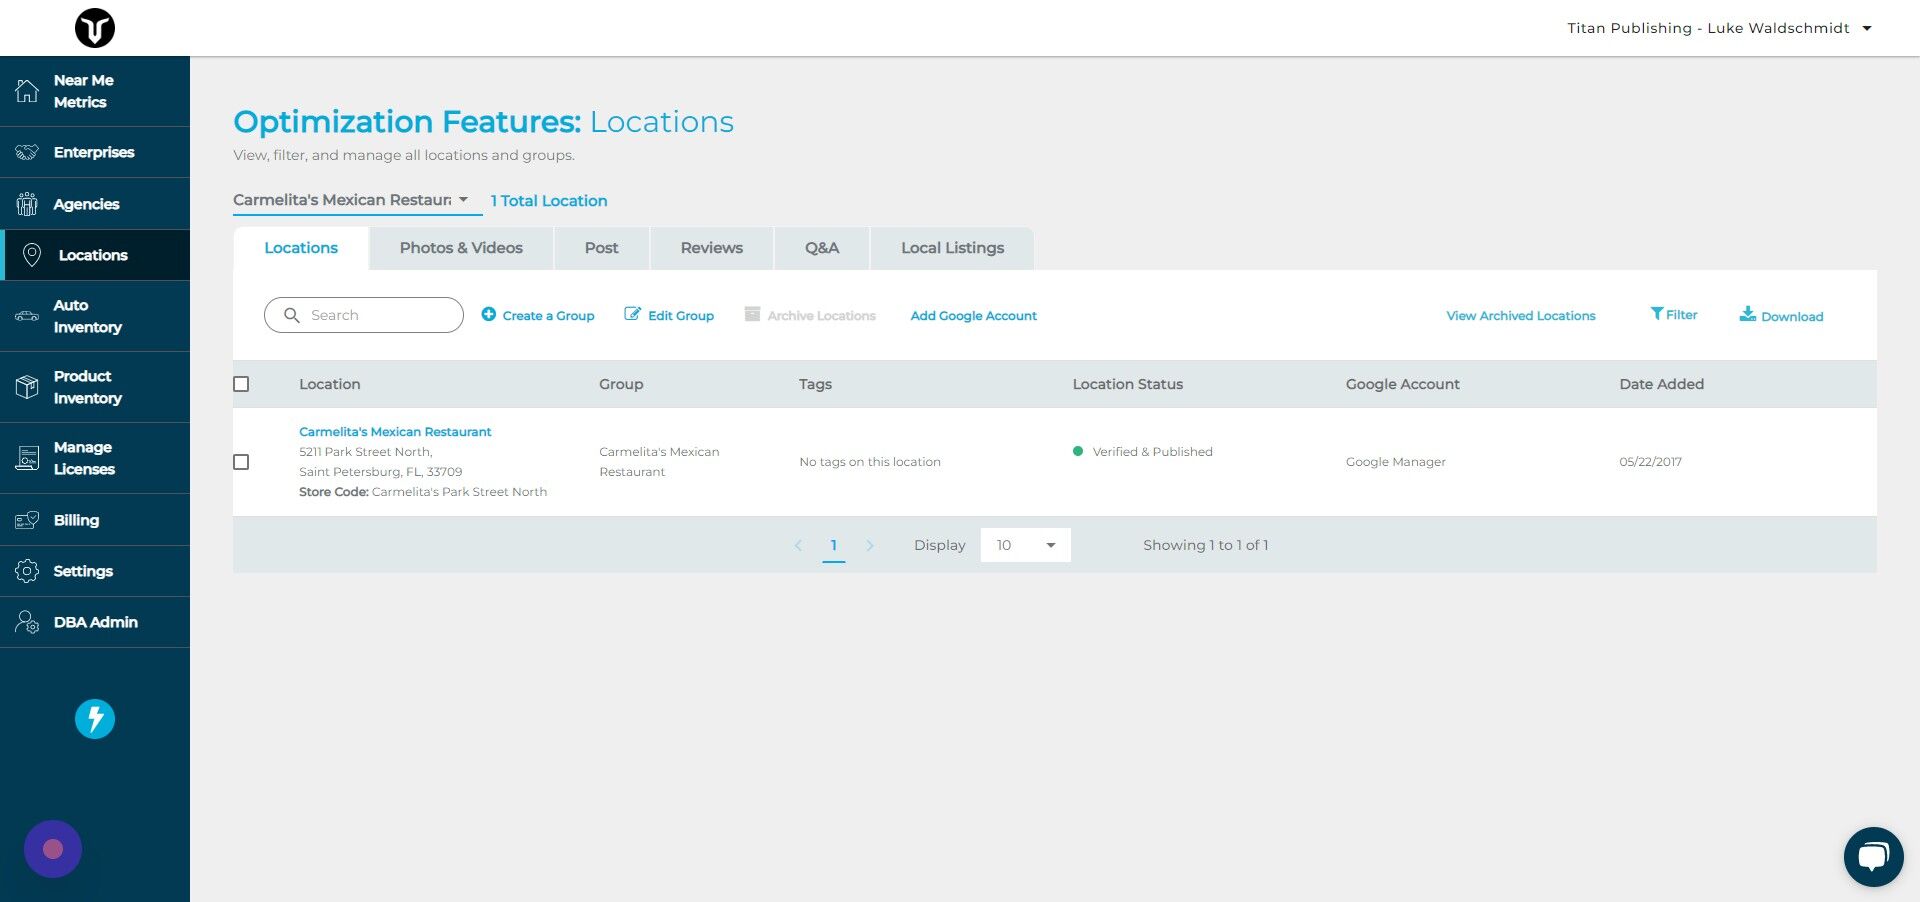This screenshot has width=1920, height=902.
Task: Click into the Search input field
Action: 364,315
